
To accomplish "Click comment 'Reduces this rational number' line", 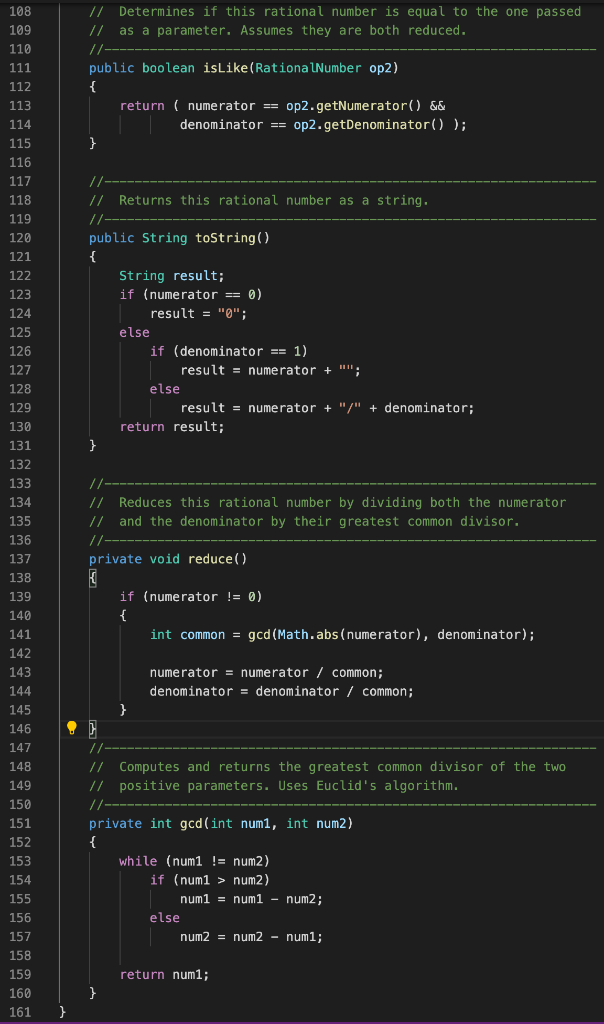I will point(328,503).
